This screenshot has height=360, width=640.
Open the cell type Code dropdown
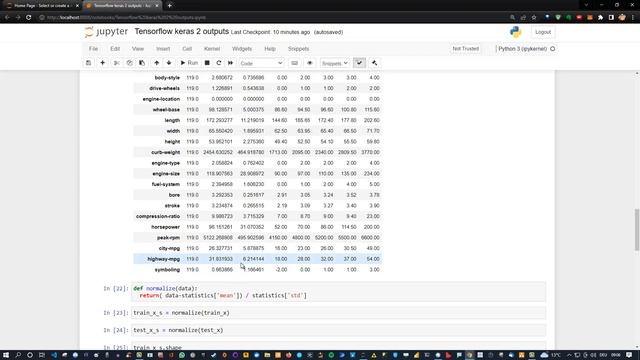coord(261,63)
